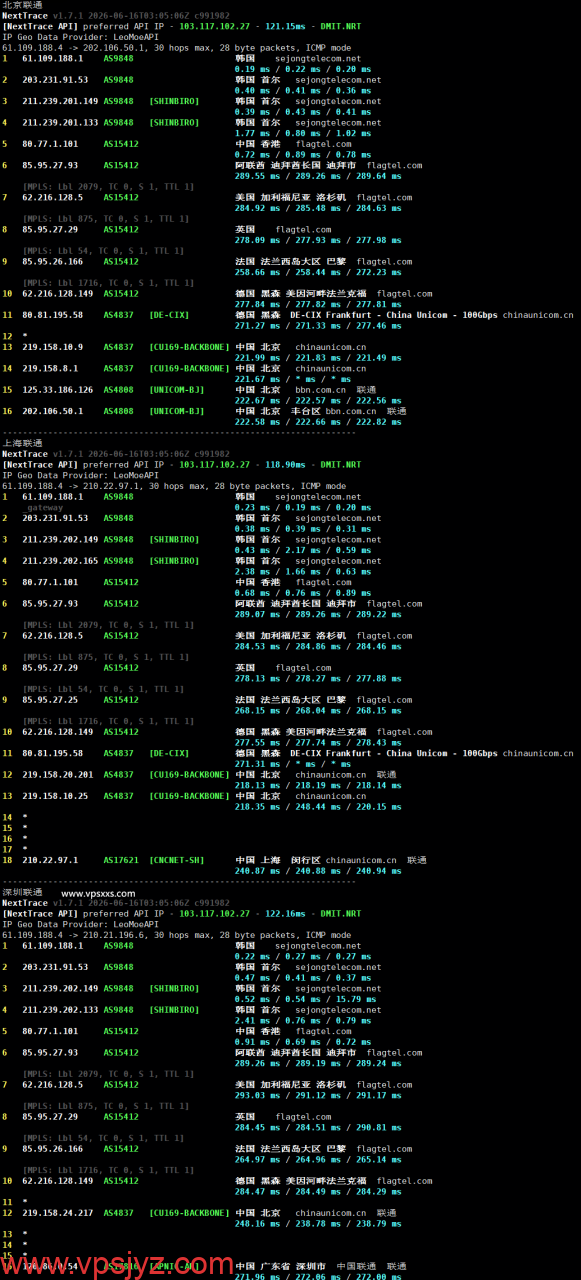
Task: Select IP address 219.158.10.9
Action: pos(53,347)
